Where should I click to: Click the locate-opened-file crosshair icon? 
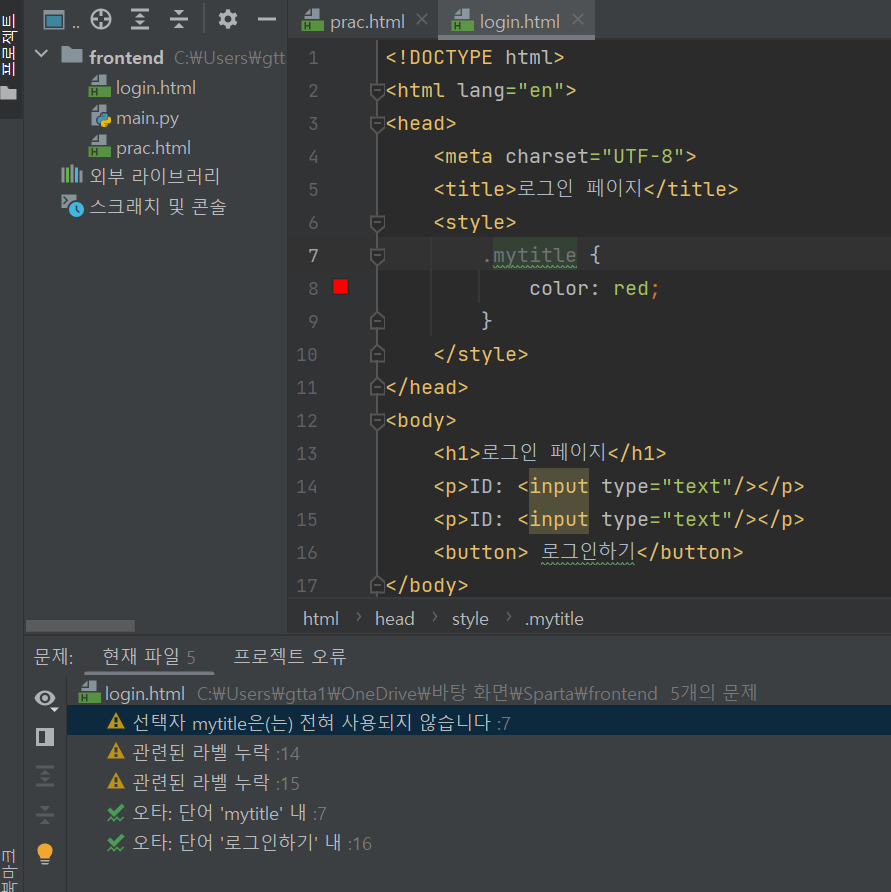101,20
